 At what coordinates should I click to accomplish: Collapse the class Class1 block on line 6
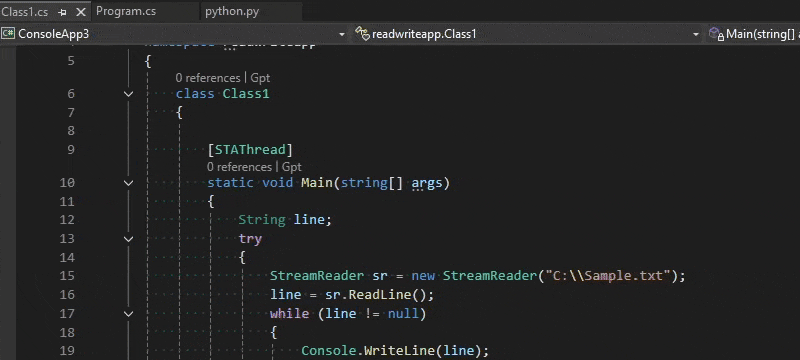(129, 94)
